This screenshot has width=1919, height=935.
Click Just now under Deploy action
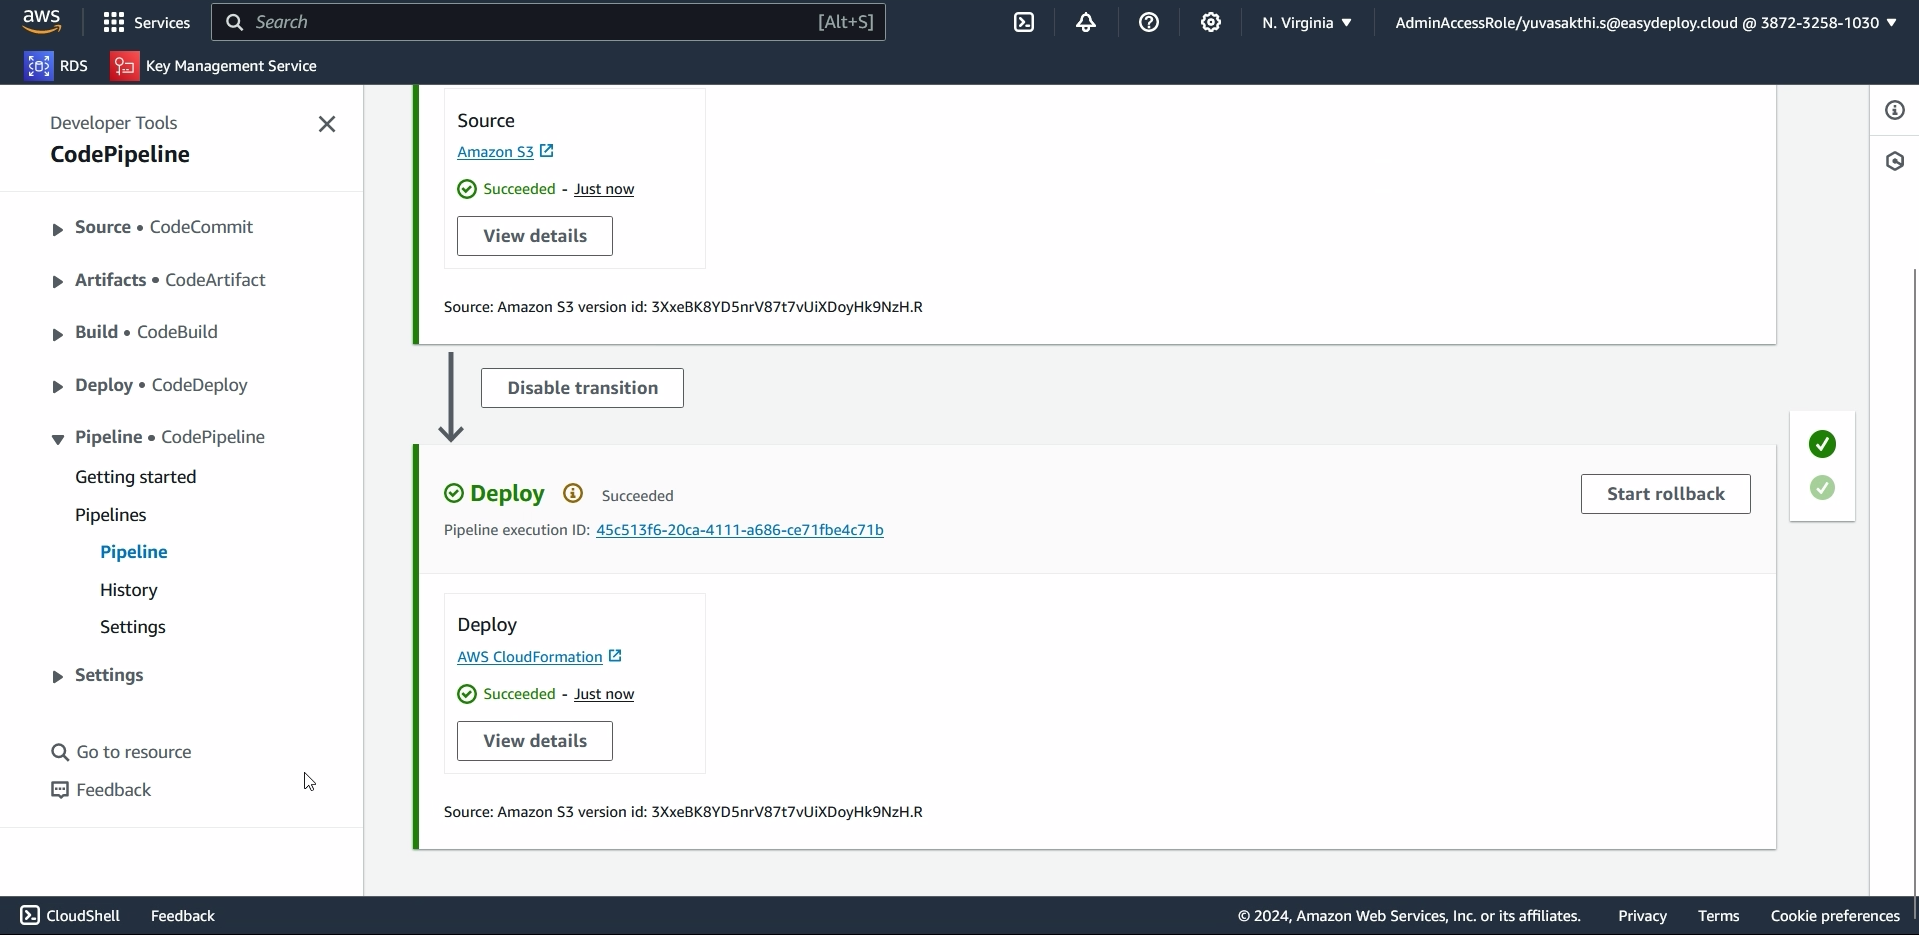tap(603, 694)
